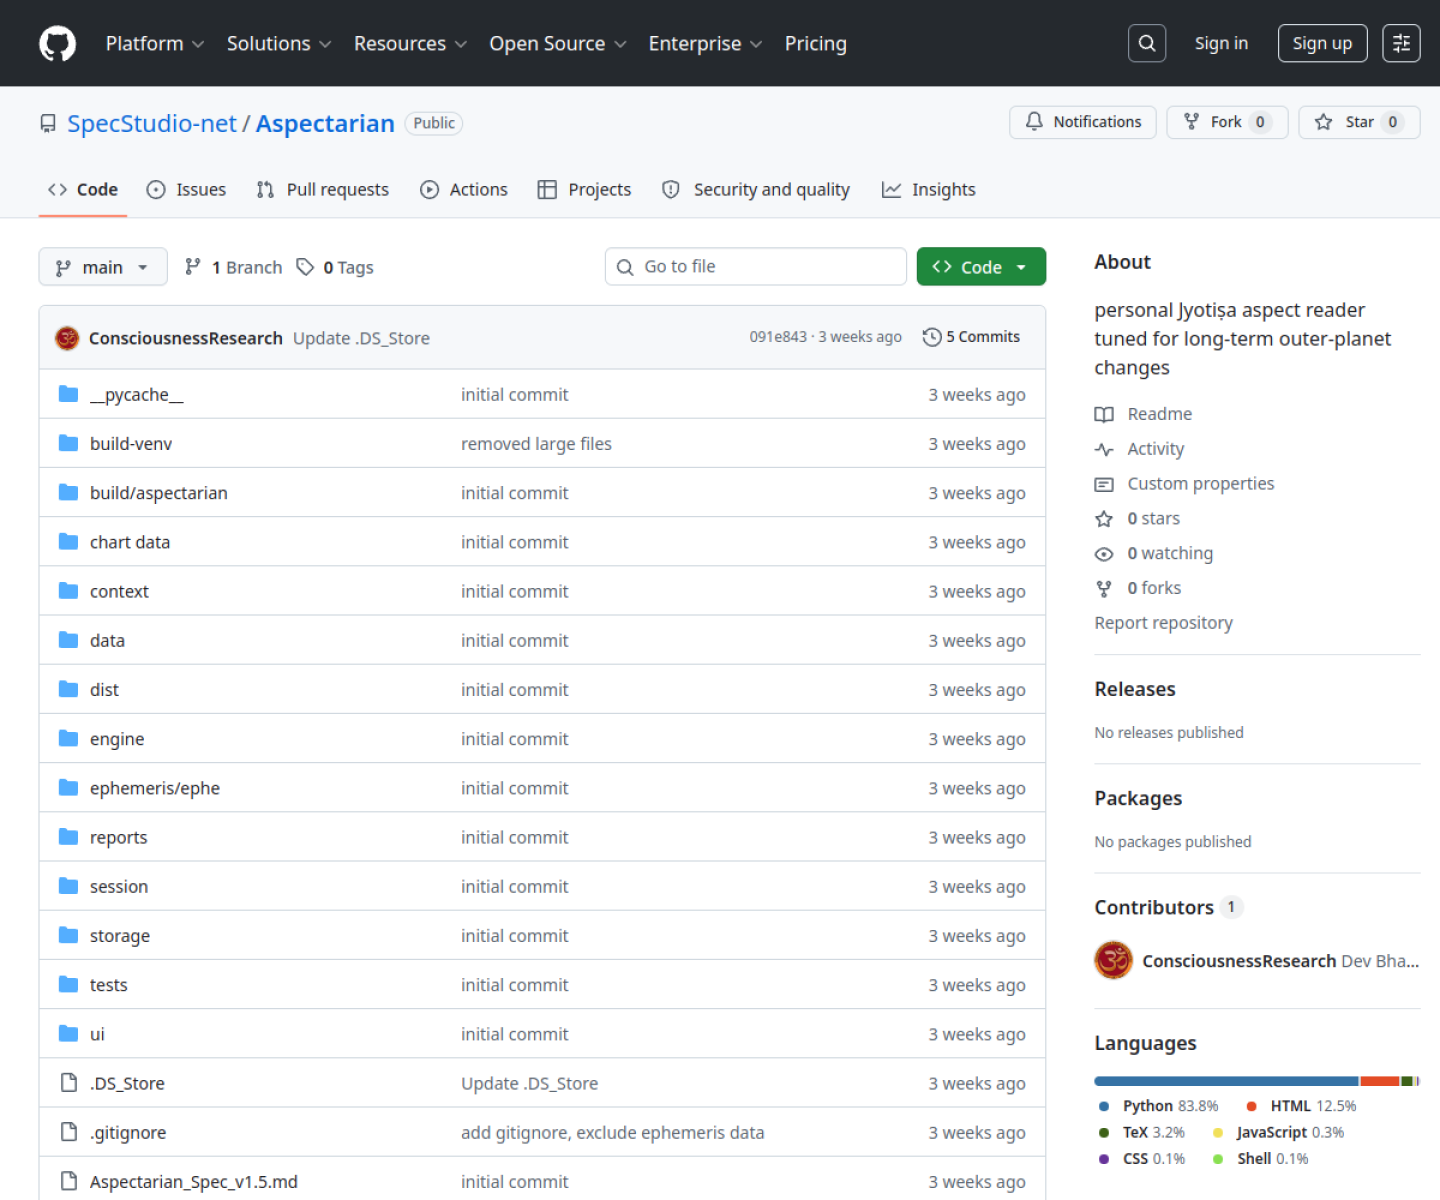
Task: Click the eye icon beside 0 watching
Action: 1104,553
